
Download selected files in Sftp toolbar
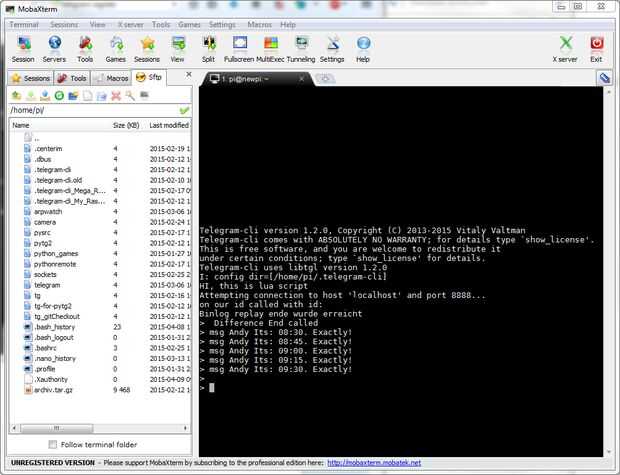pyautogui.click(x=30, y=95)
